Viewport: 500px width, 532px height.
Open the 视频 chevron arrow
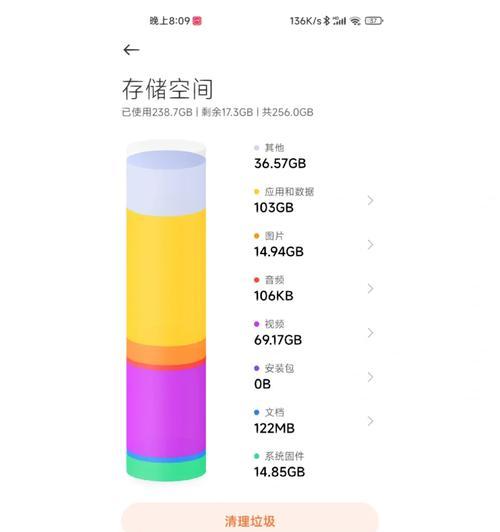371,333
